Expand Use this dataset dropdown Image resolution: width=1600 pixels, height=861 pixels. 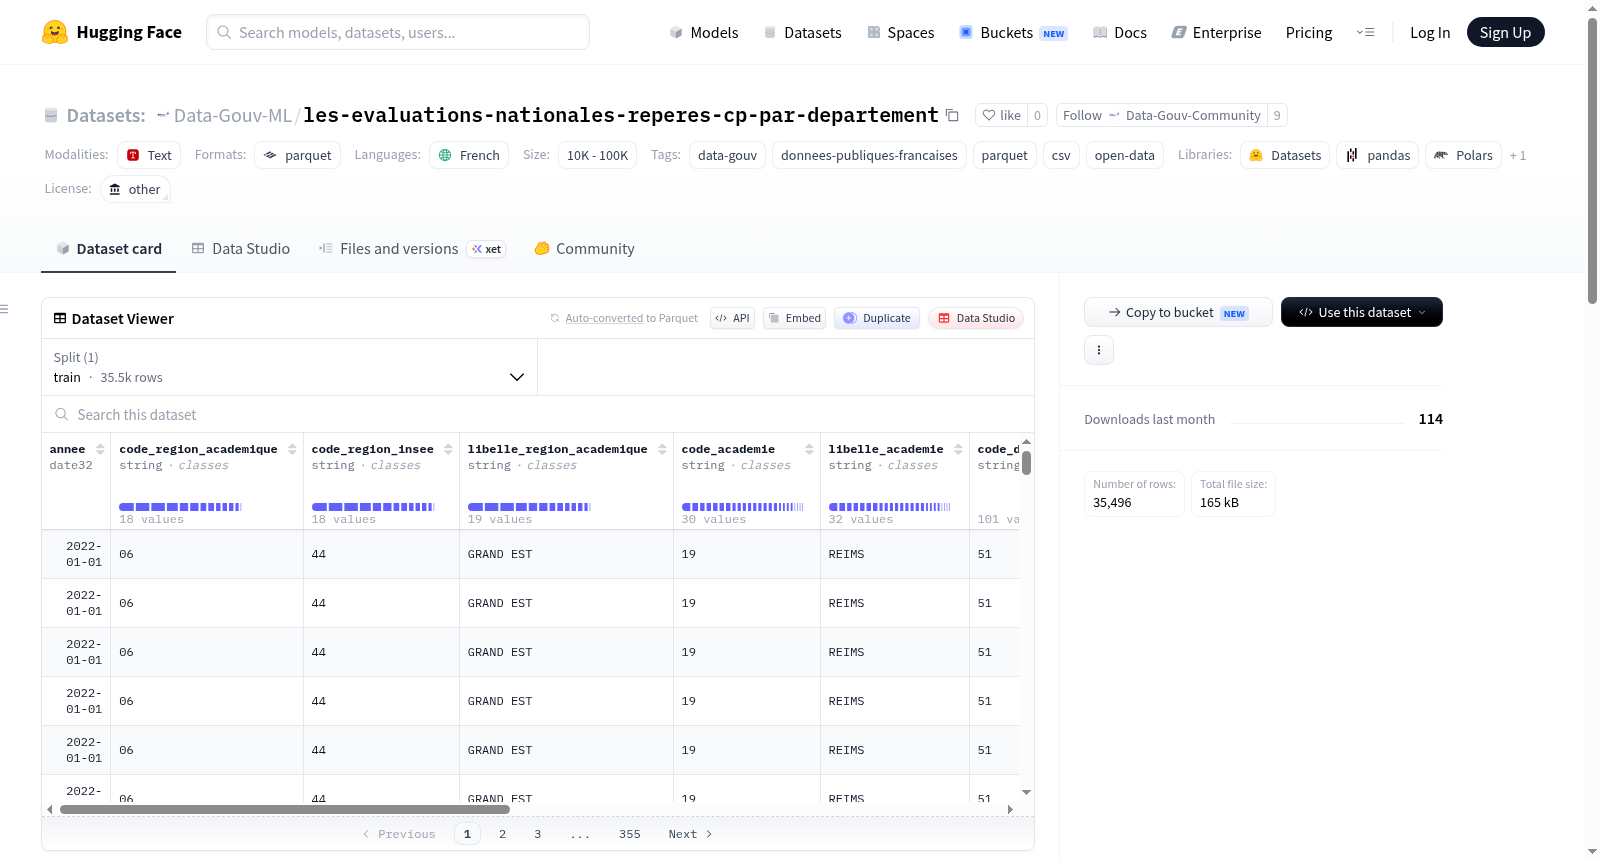[1361, 312]
